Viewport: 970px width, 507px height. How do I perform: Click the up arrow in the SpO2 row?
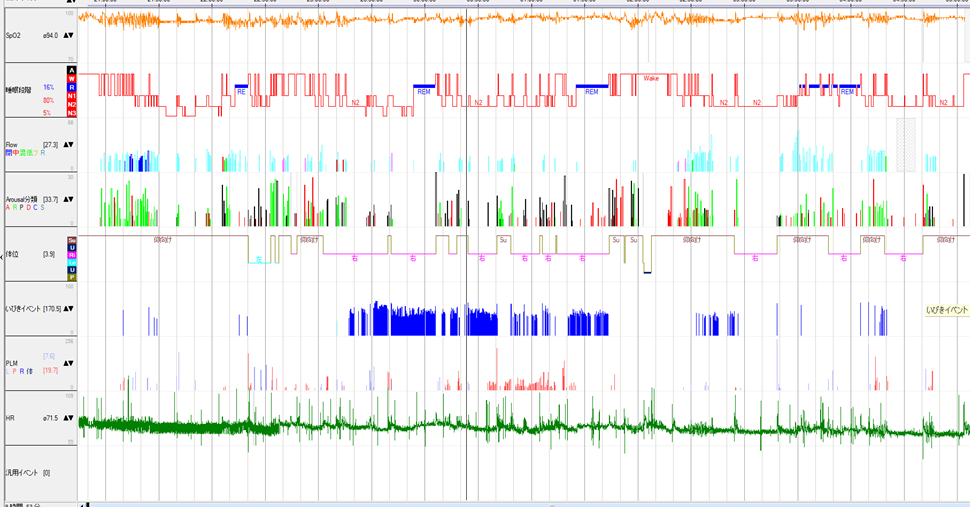[65, 35]
